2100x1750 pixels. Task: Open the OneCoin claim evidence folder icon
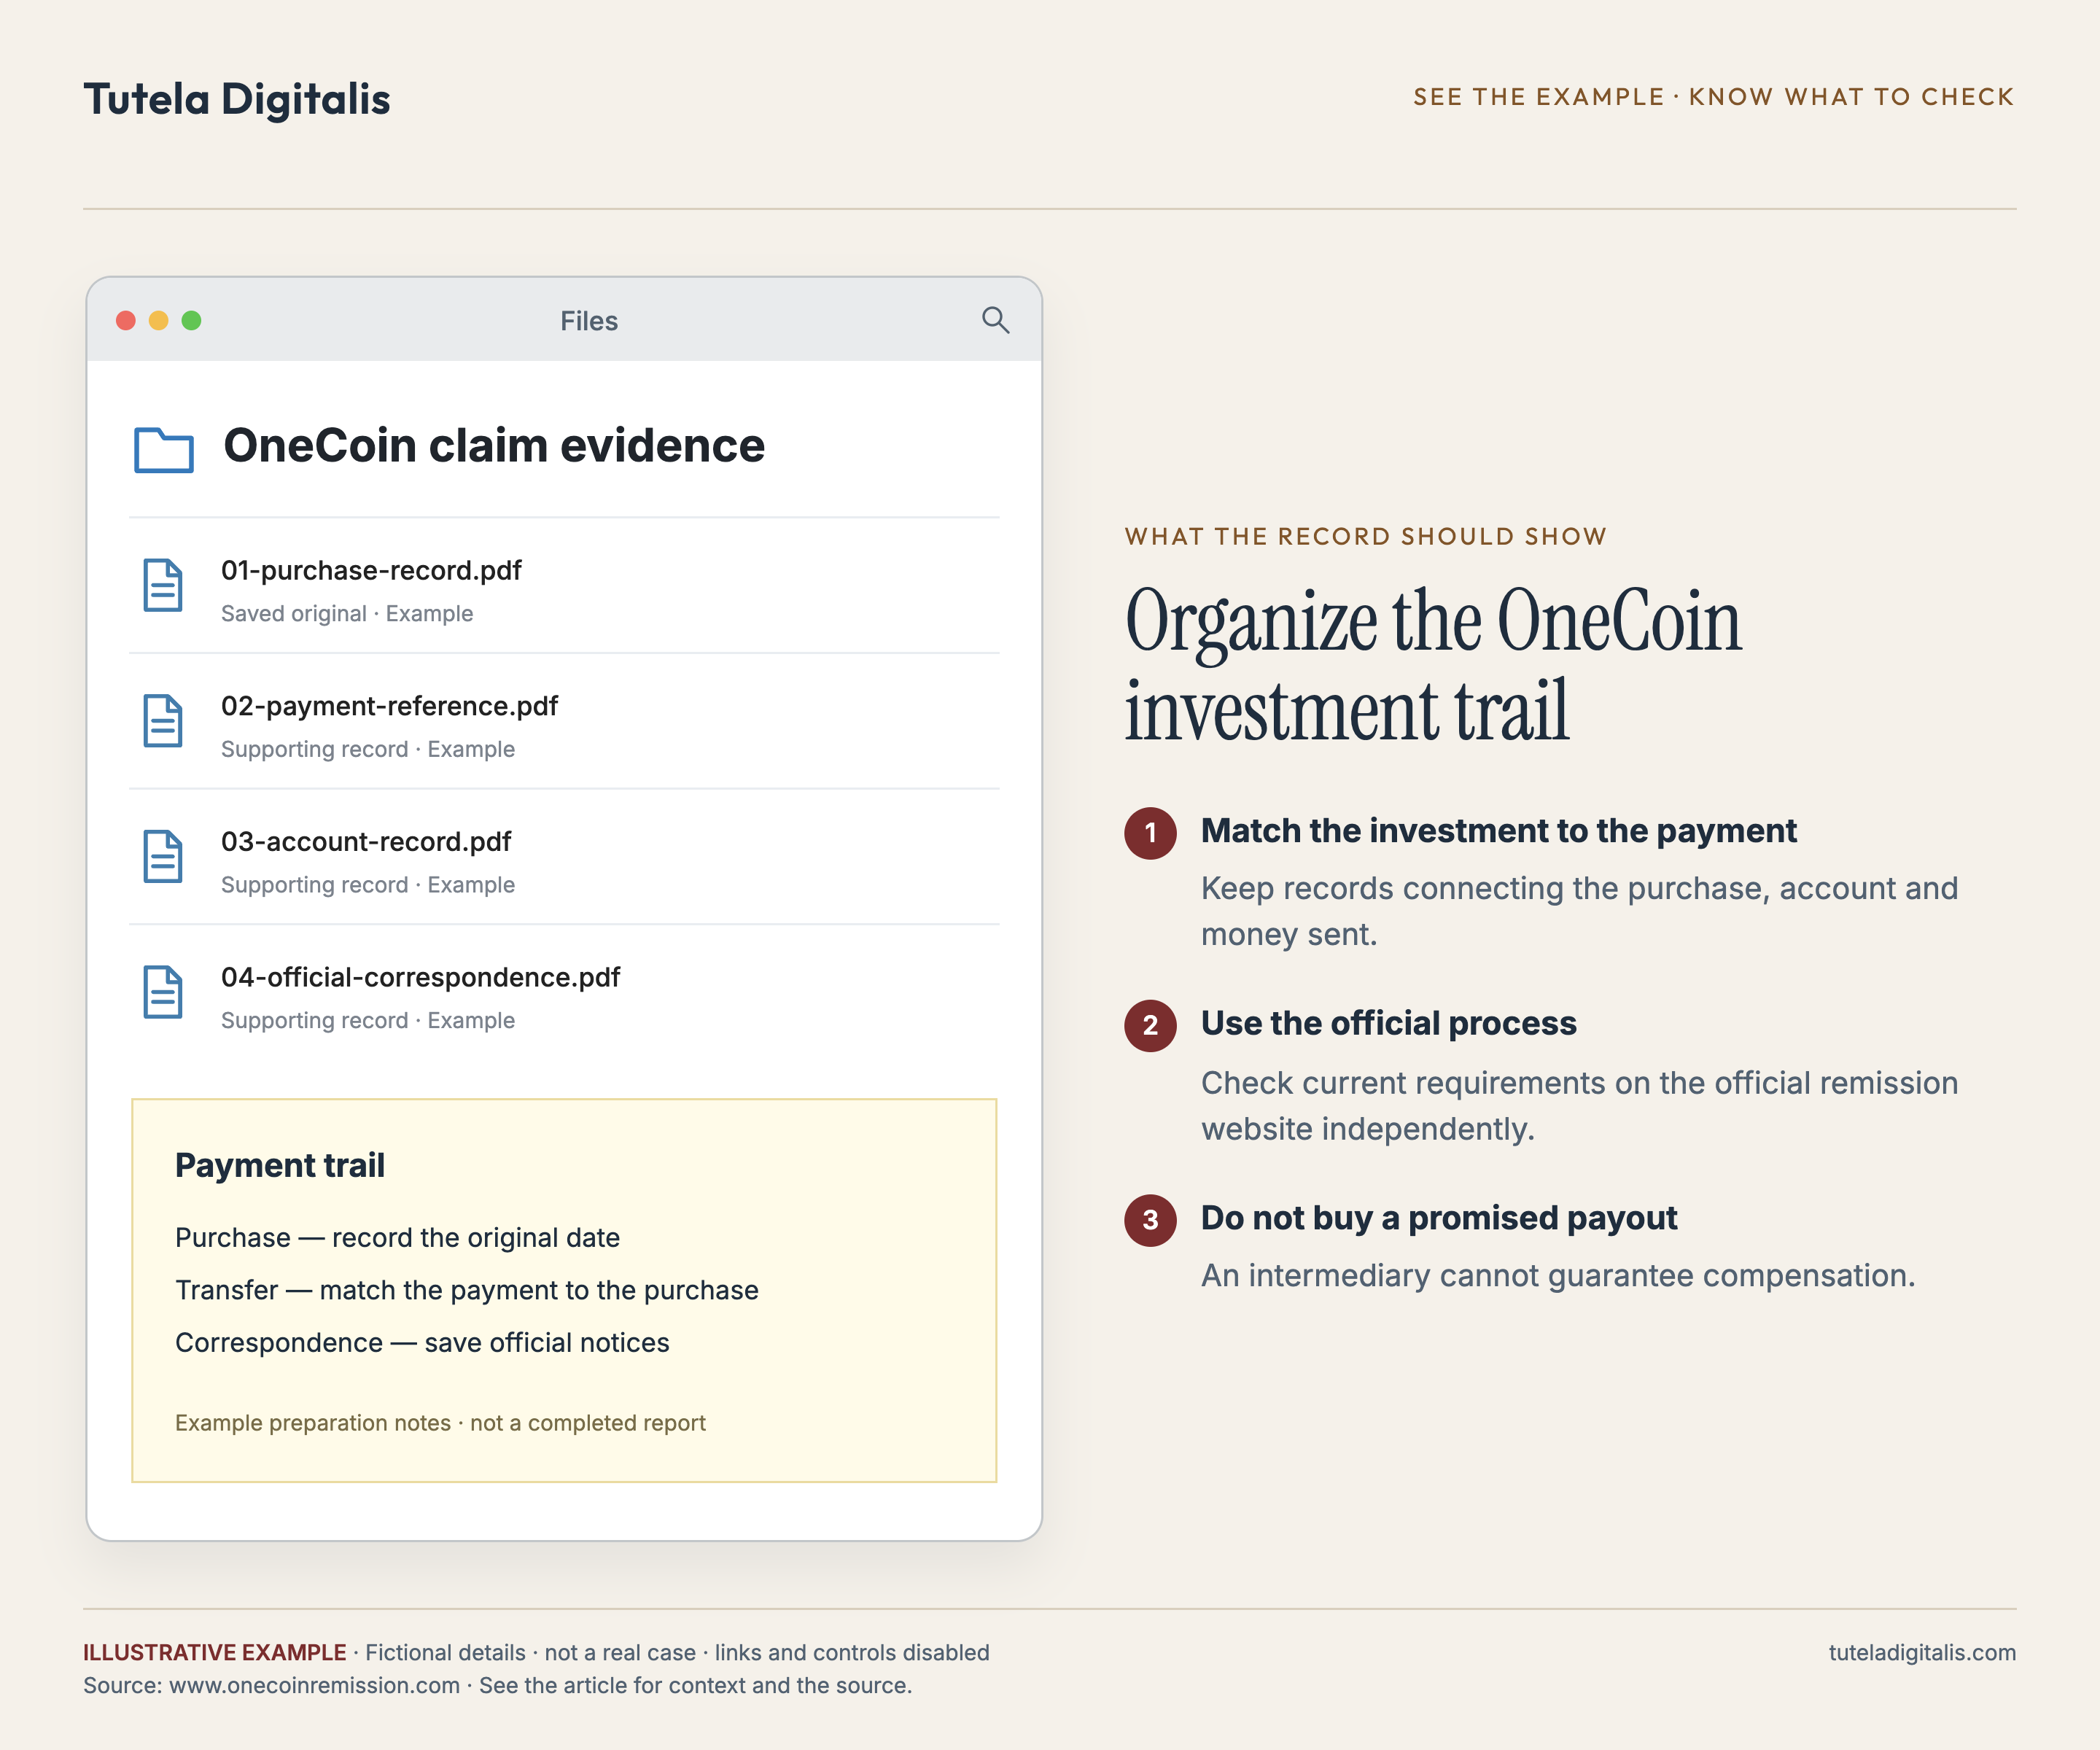[x=164, y=449]
